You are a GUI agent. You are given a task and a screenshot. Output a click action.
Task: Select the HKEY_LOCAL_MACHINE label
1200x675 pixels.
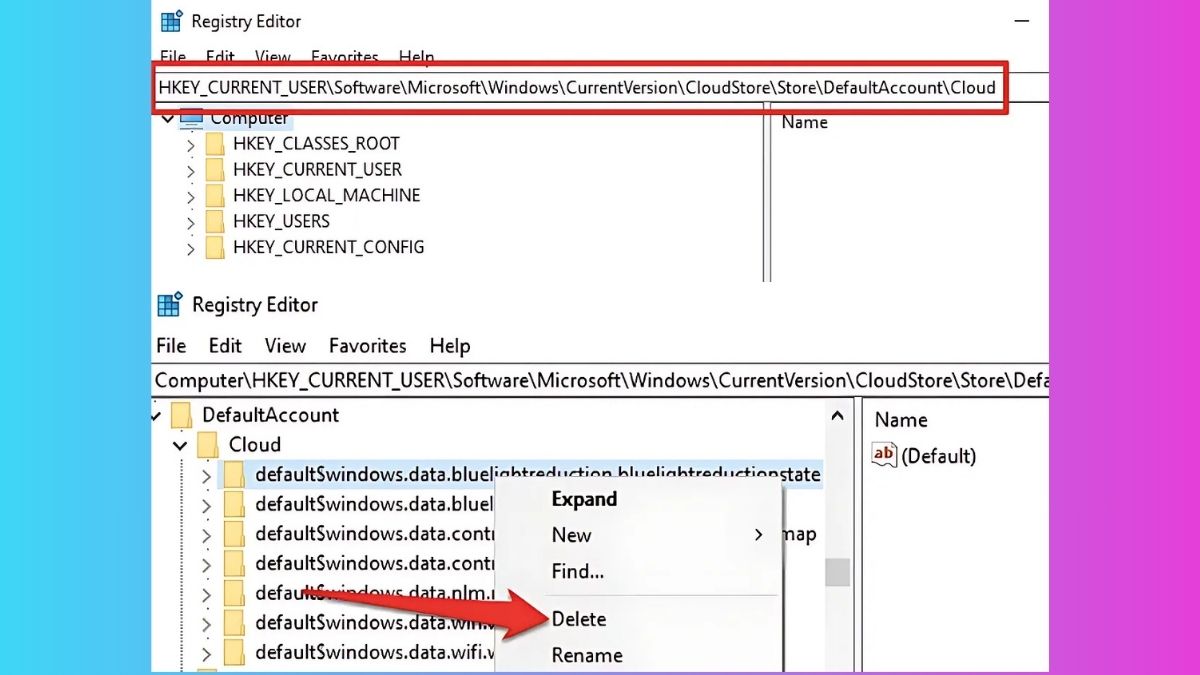pos(326,196)
